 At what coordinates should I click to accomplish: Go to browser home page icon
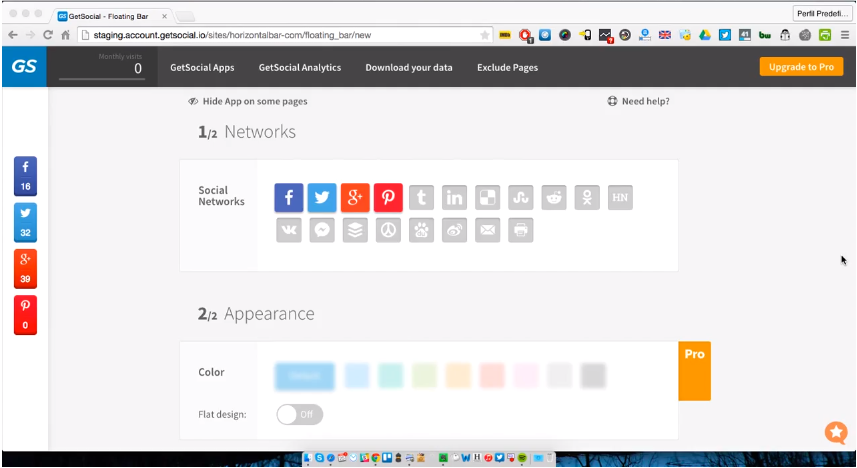66,35
